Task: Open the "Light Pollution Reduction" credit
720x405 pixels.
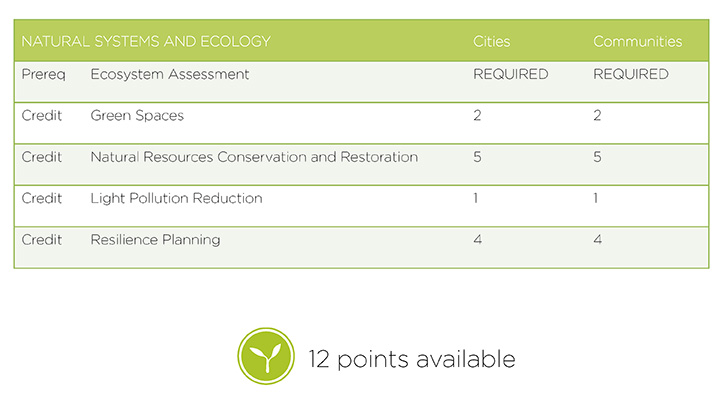Action: click(x=176, y=198)
